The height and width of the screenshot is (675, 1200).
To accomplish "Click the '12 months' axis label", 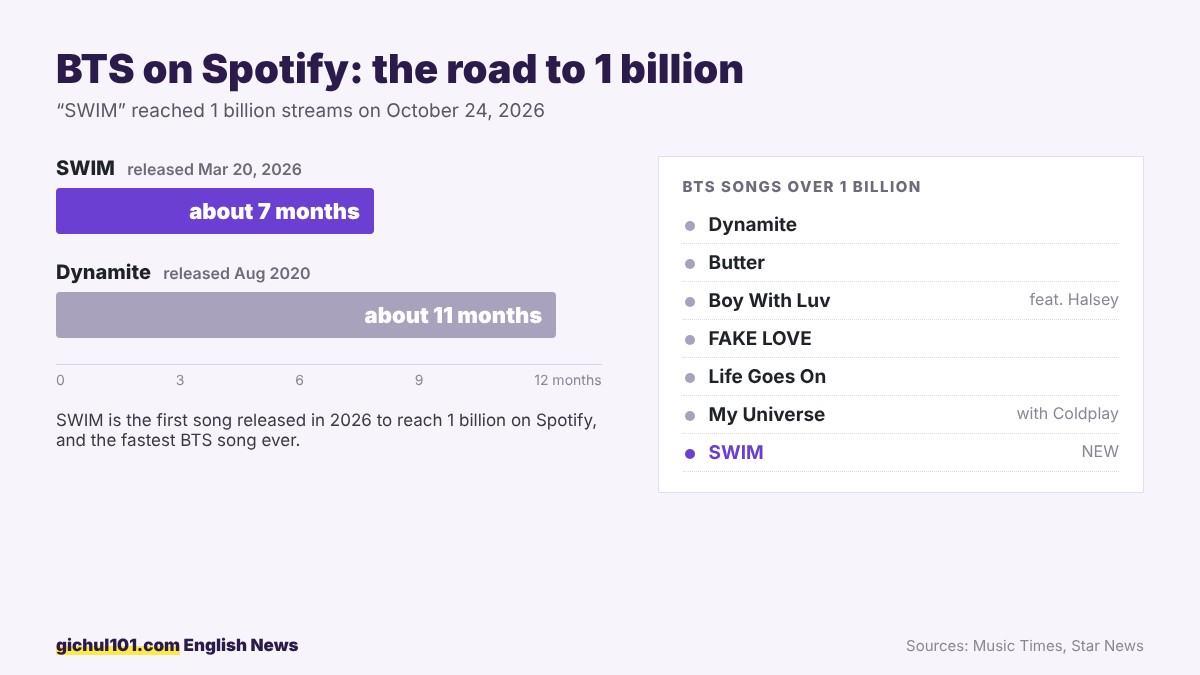I will click(x=568, y=380).
